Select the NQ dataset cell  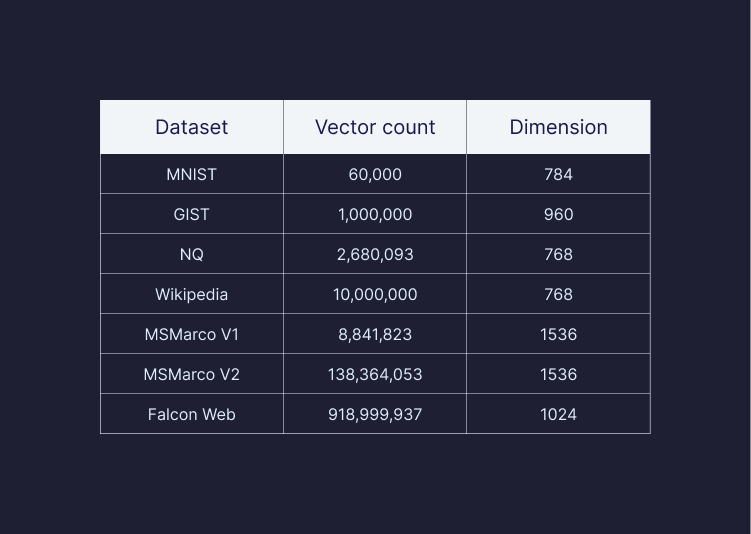pyautogui.click(x=191, y=254)
